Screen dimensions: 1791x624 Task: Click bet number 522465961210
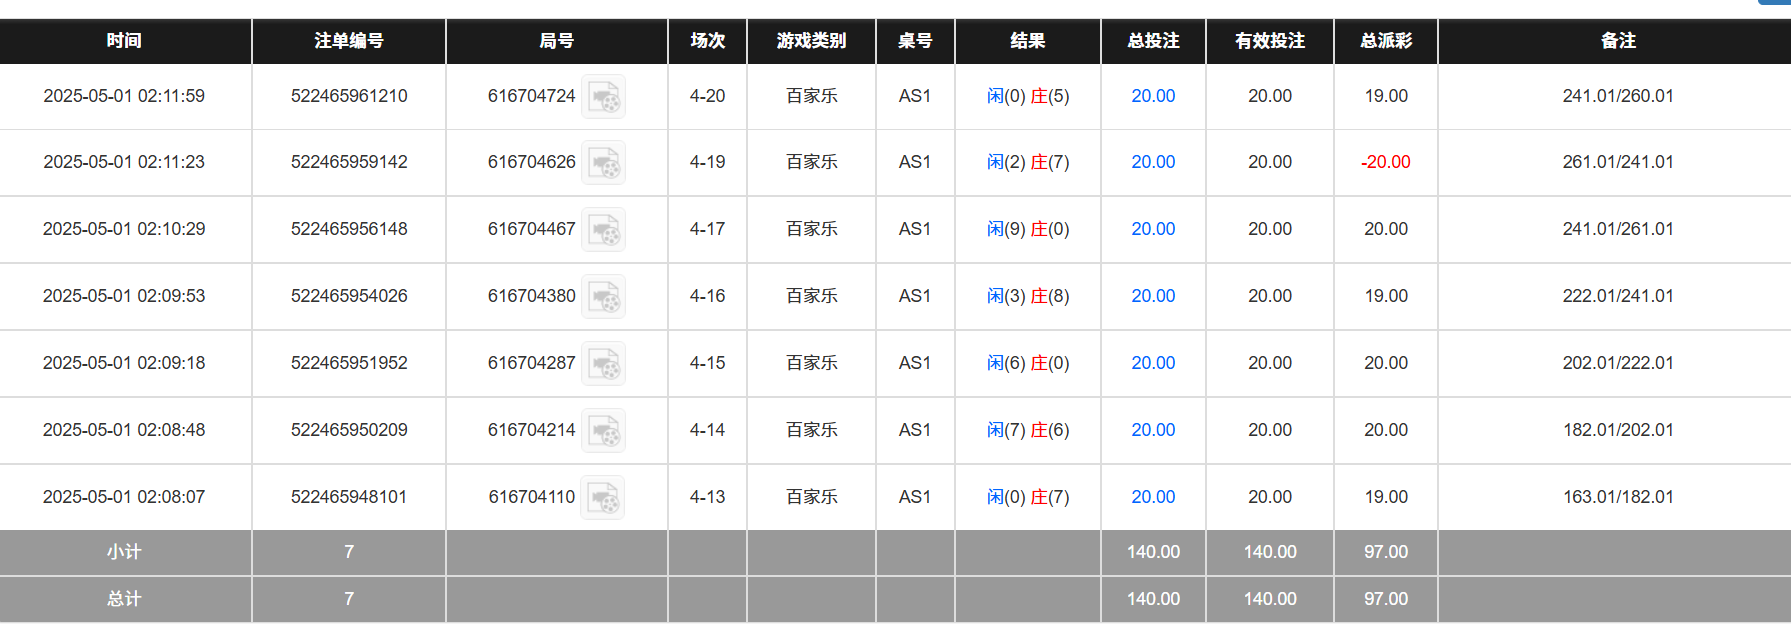coord(349,96)
